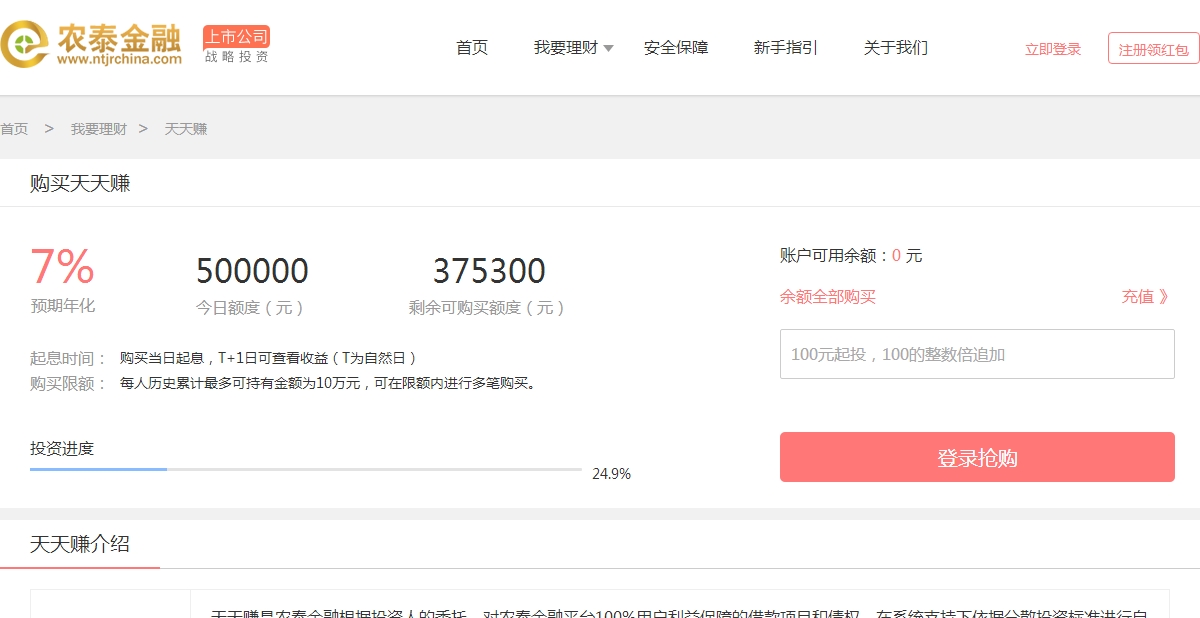1200x618 pixels.
Task: Open the 首页 nav item
Action: (x=472, y=47)
